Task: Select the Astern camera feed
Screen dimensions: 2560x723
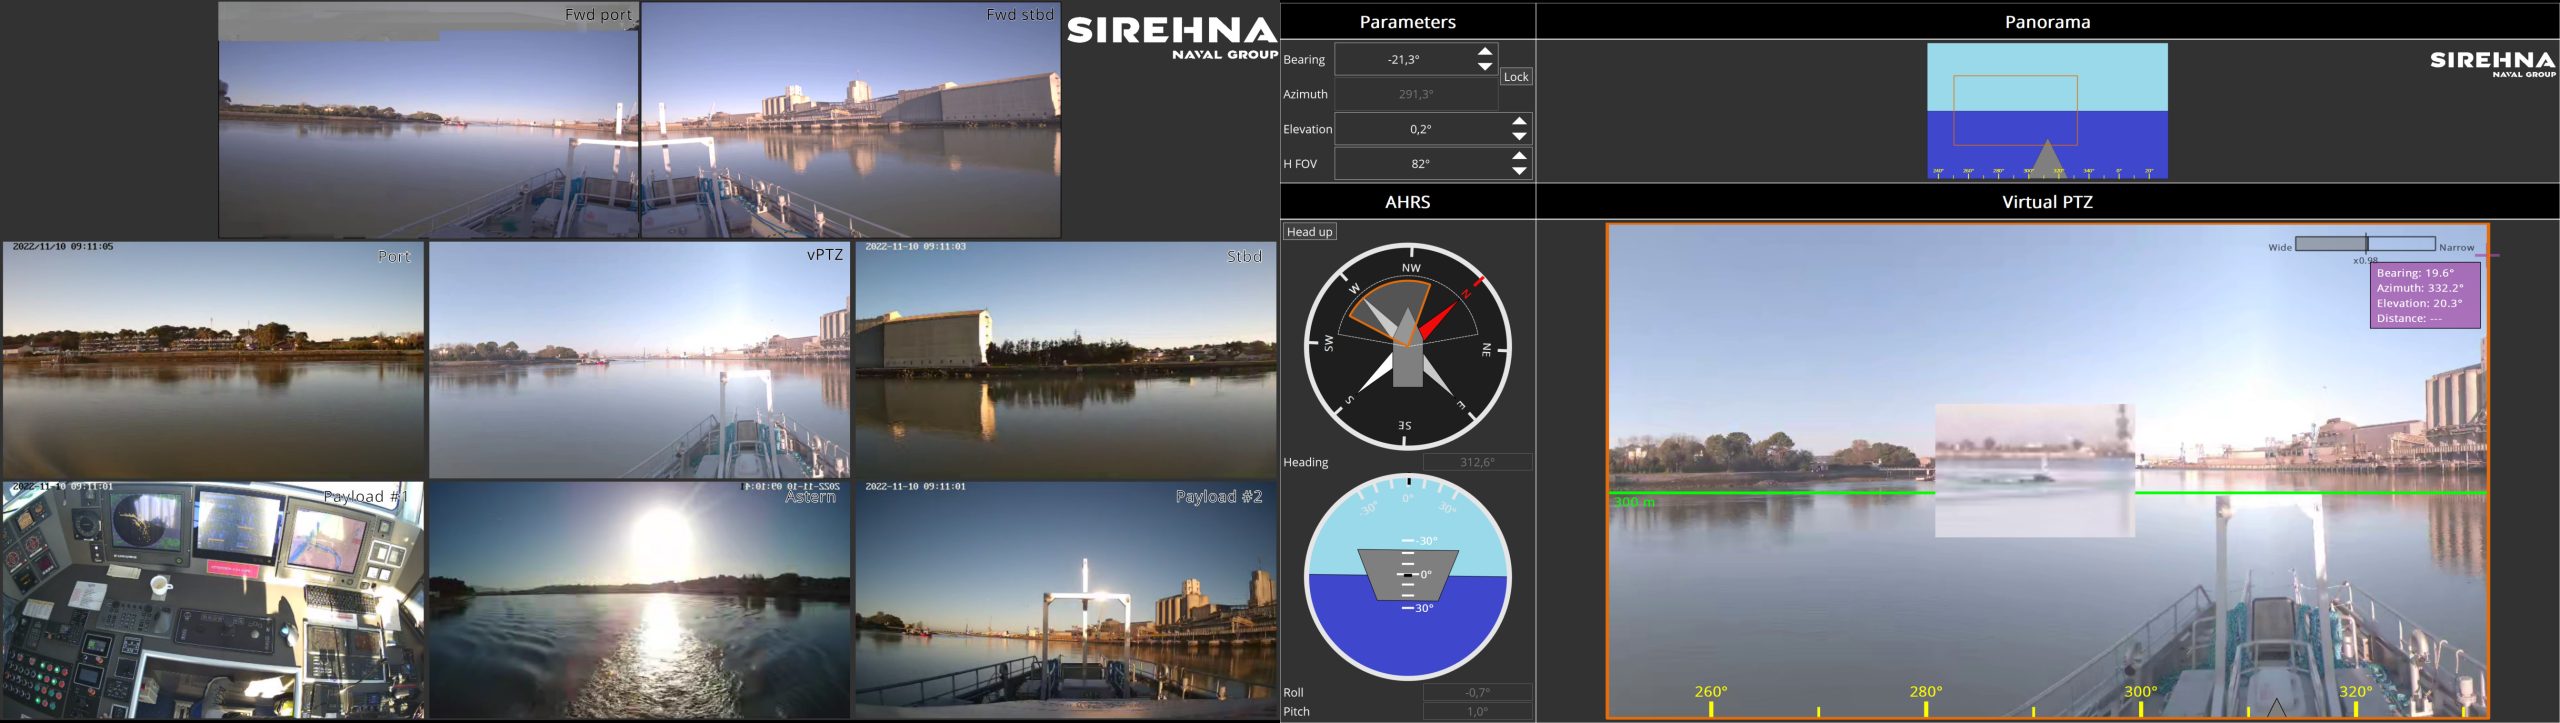Action: [640, 600]
